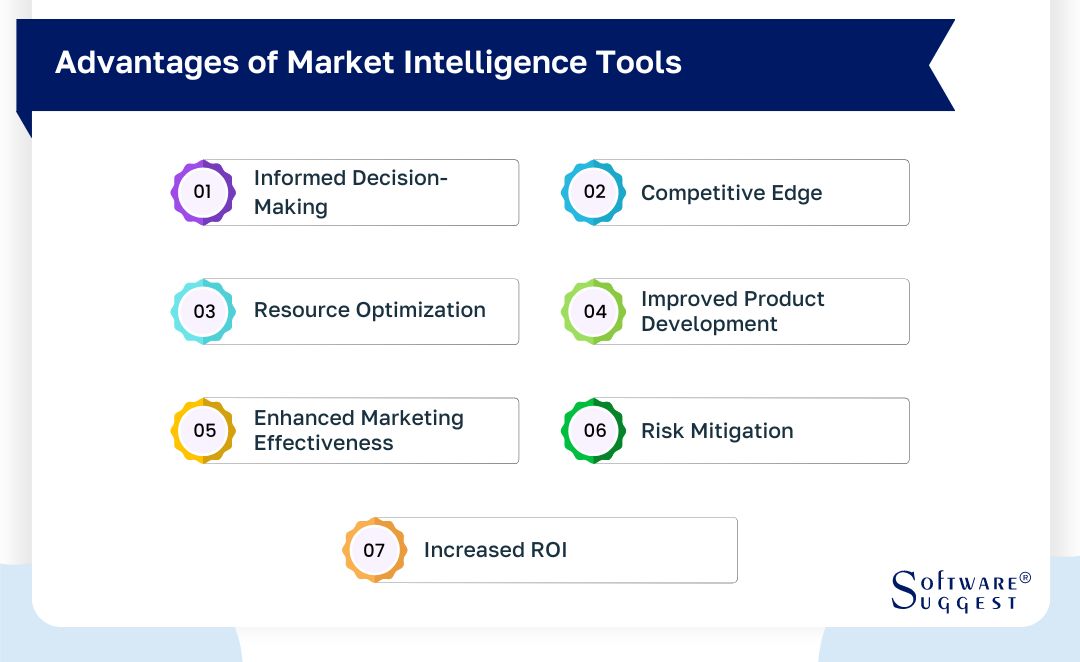
Task: Click the teal 03 numbered badge
Action: [x=203, y=311]
